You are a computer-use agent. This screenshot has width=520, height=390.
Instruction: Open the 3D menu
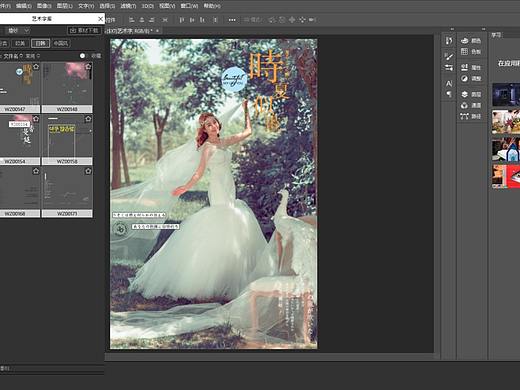click(x=148, y=6)
